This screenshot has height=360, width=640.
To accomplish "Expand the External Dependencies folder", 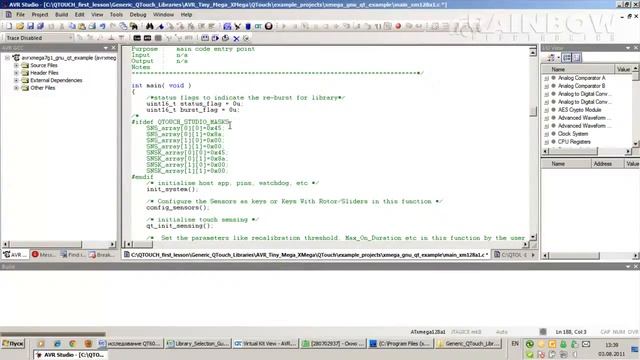I will click(x=16, y=80).
